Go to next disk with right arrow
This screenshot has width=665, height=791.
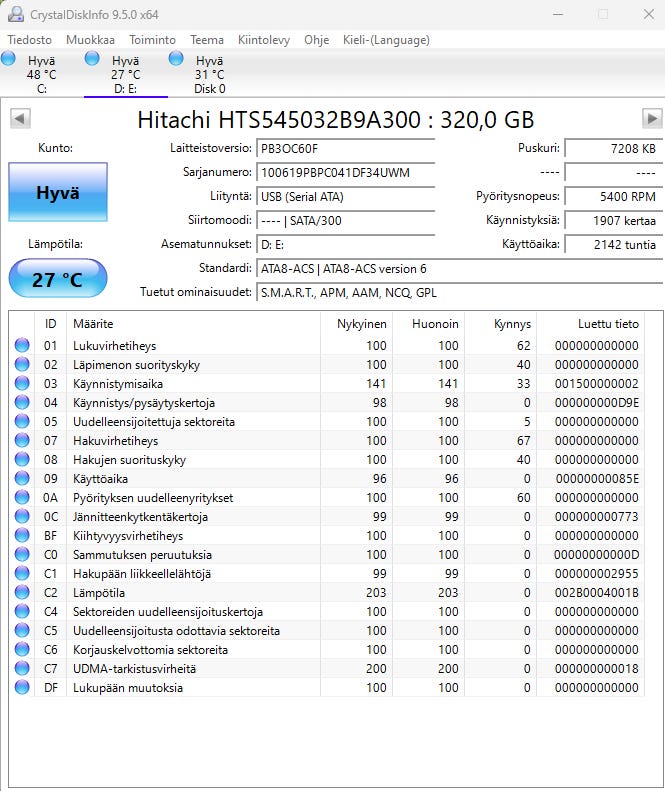click(651, 120)
